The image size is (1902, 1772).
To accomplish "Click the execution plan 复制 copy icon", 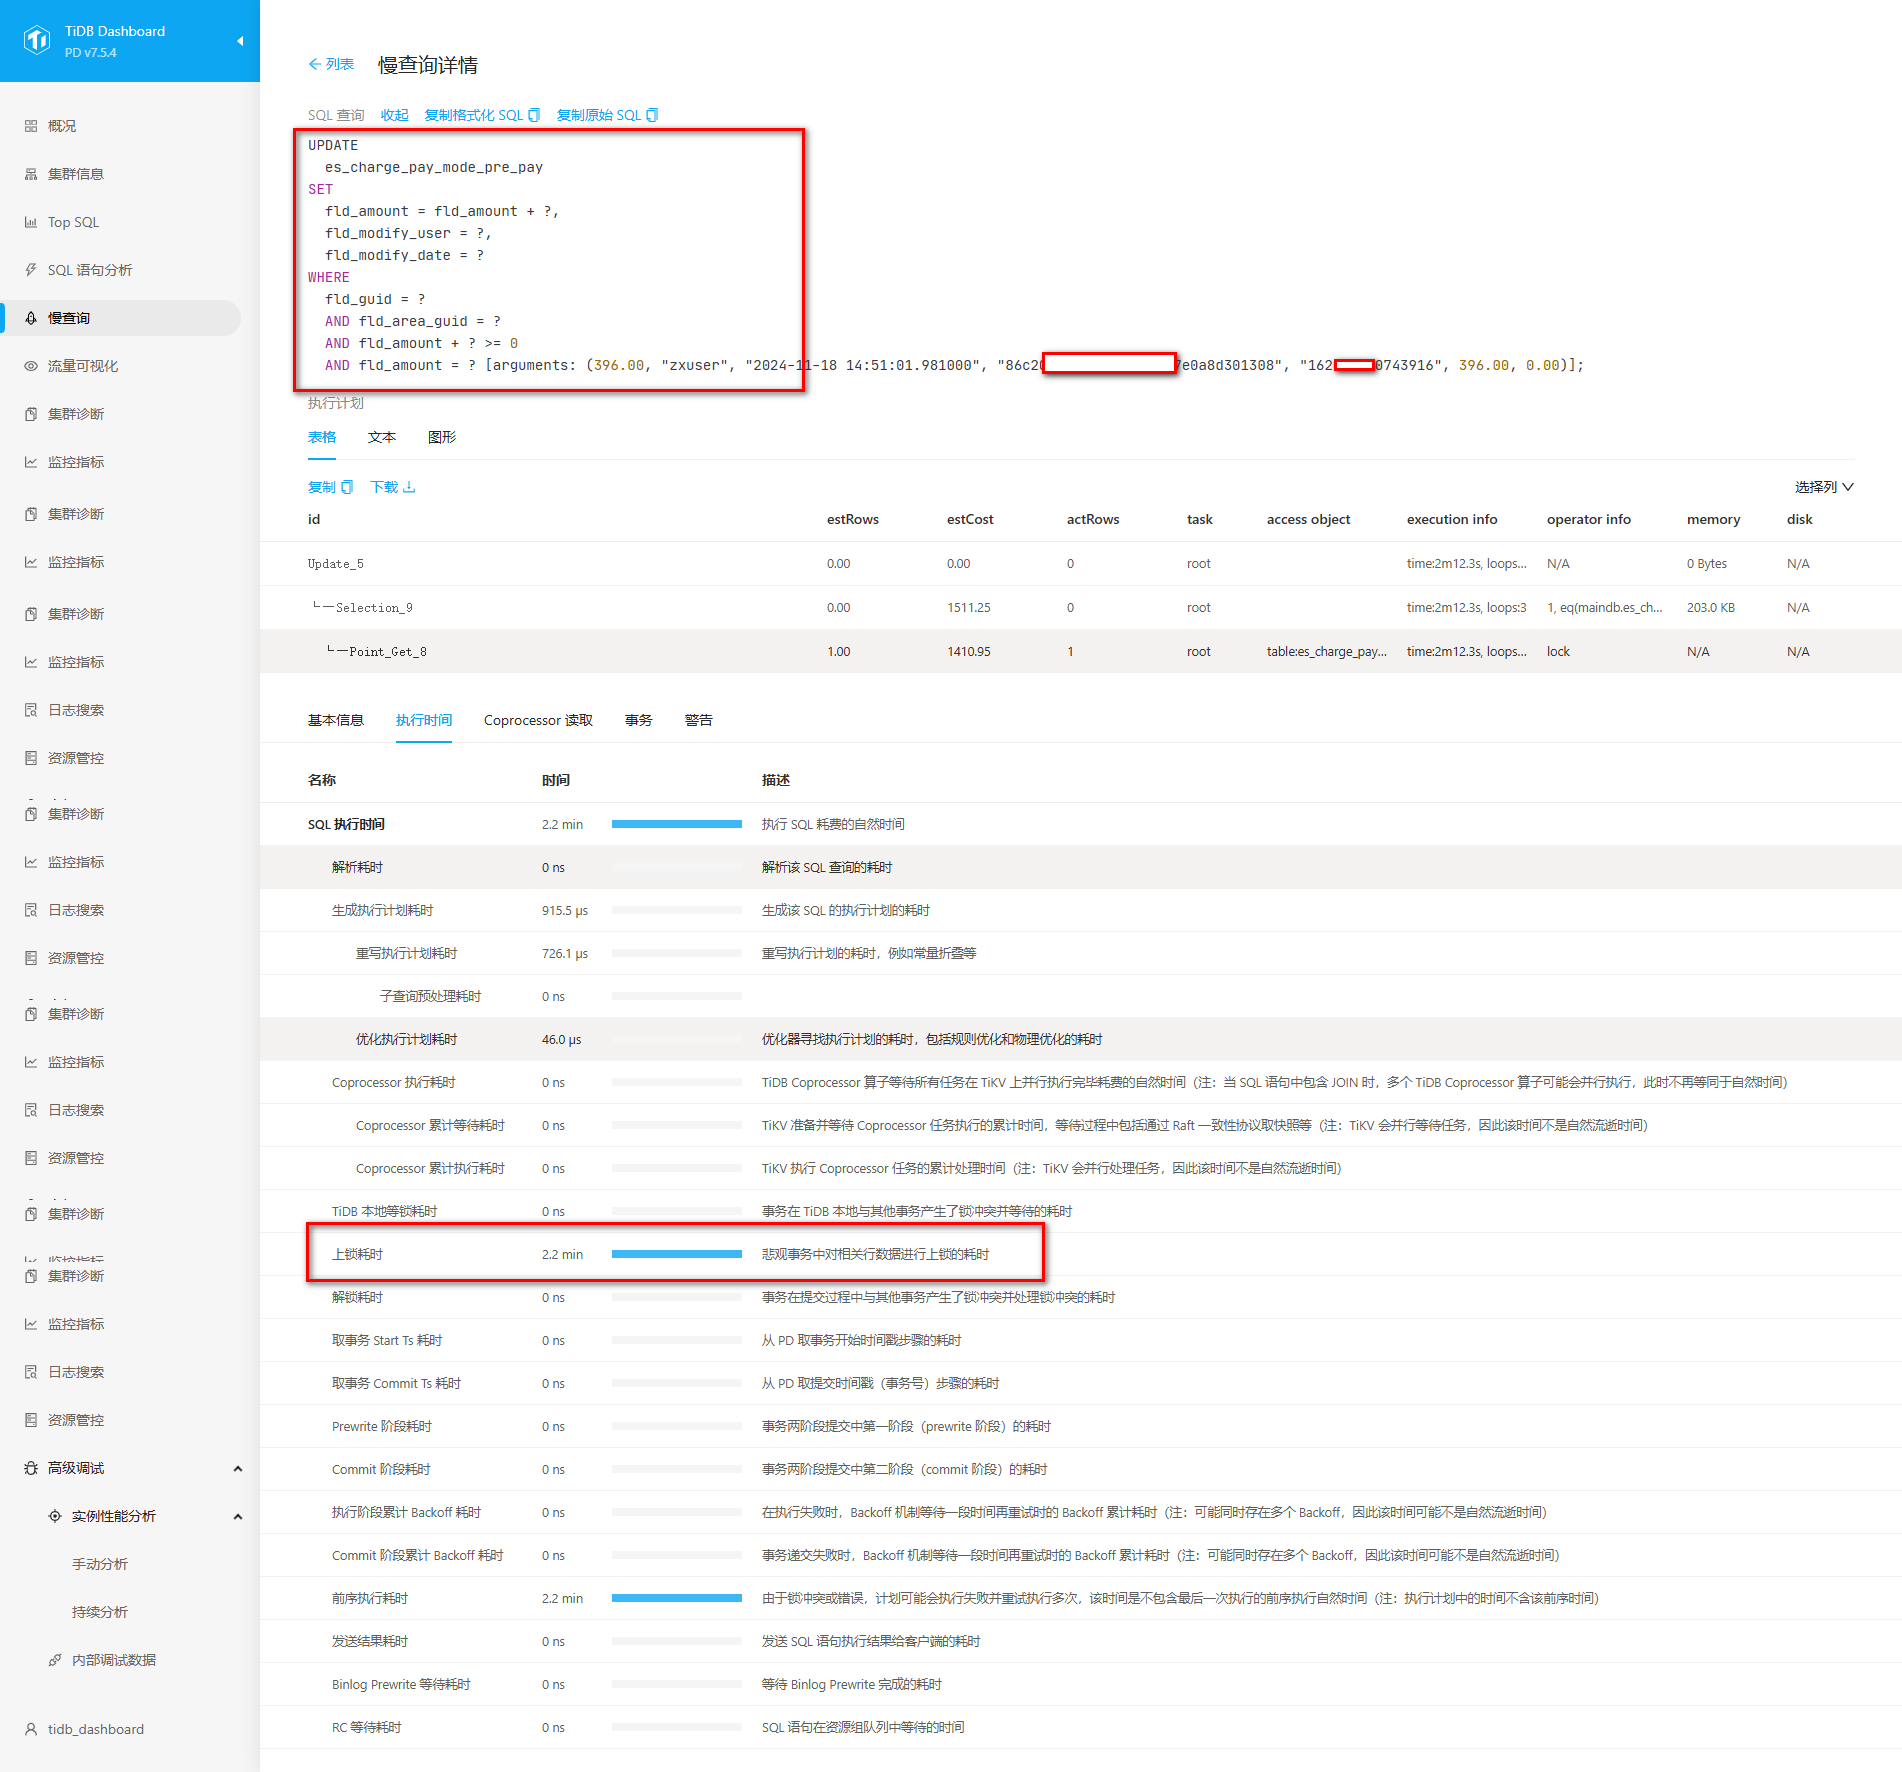I will click(x=347, y=487).
